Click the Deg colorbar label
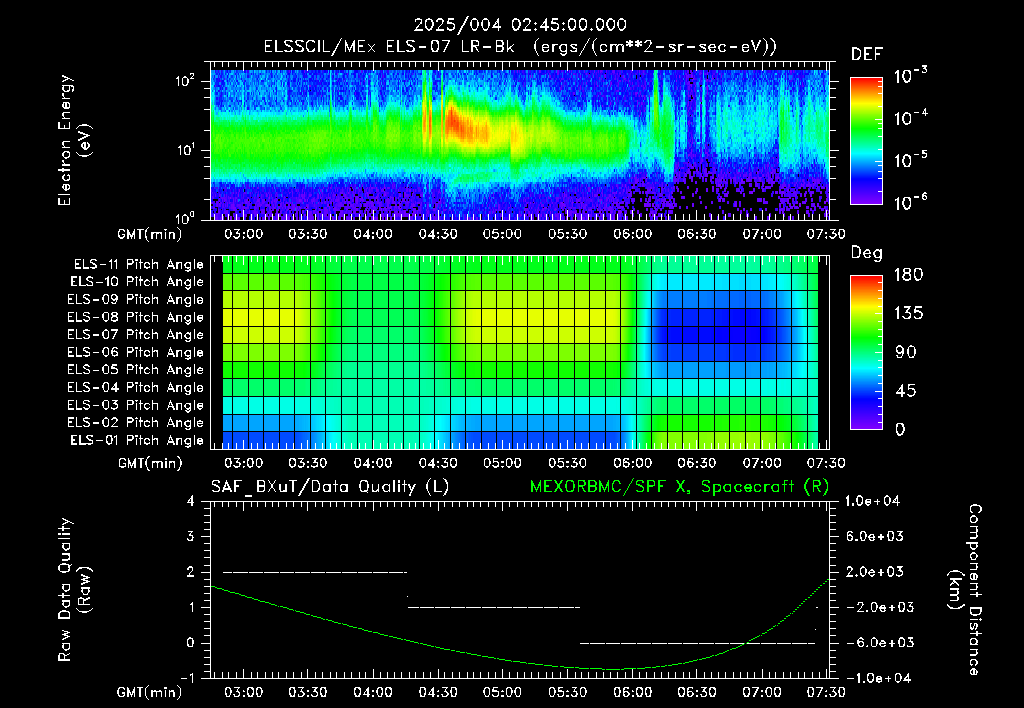 coord(867,253)
